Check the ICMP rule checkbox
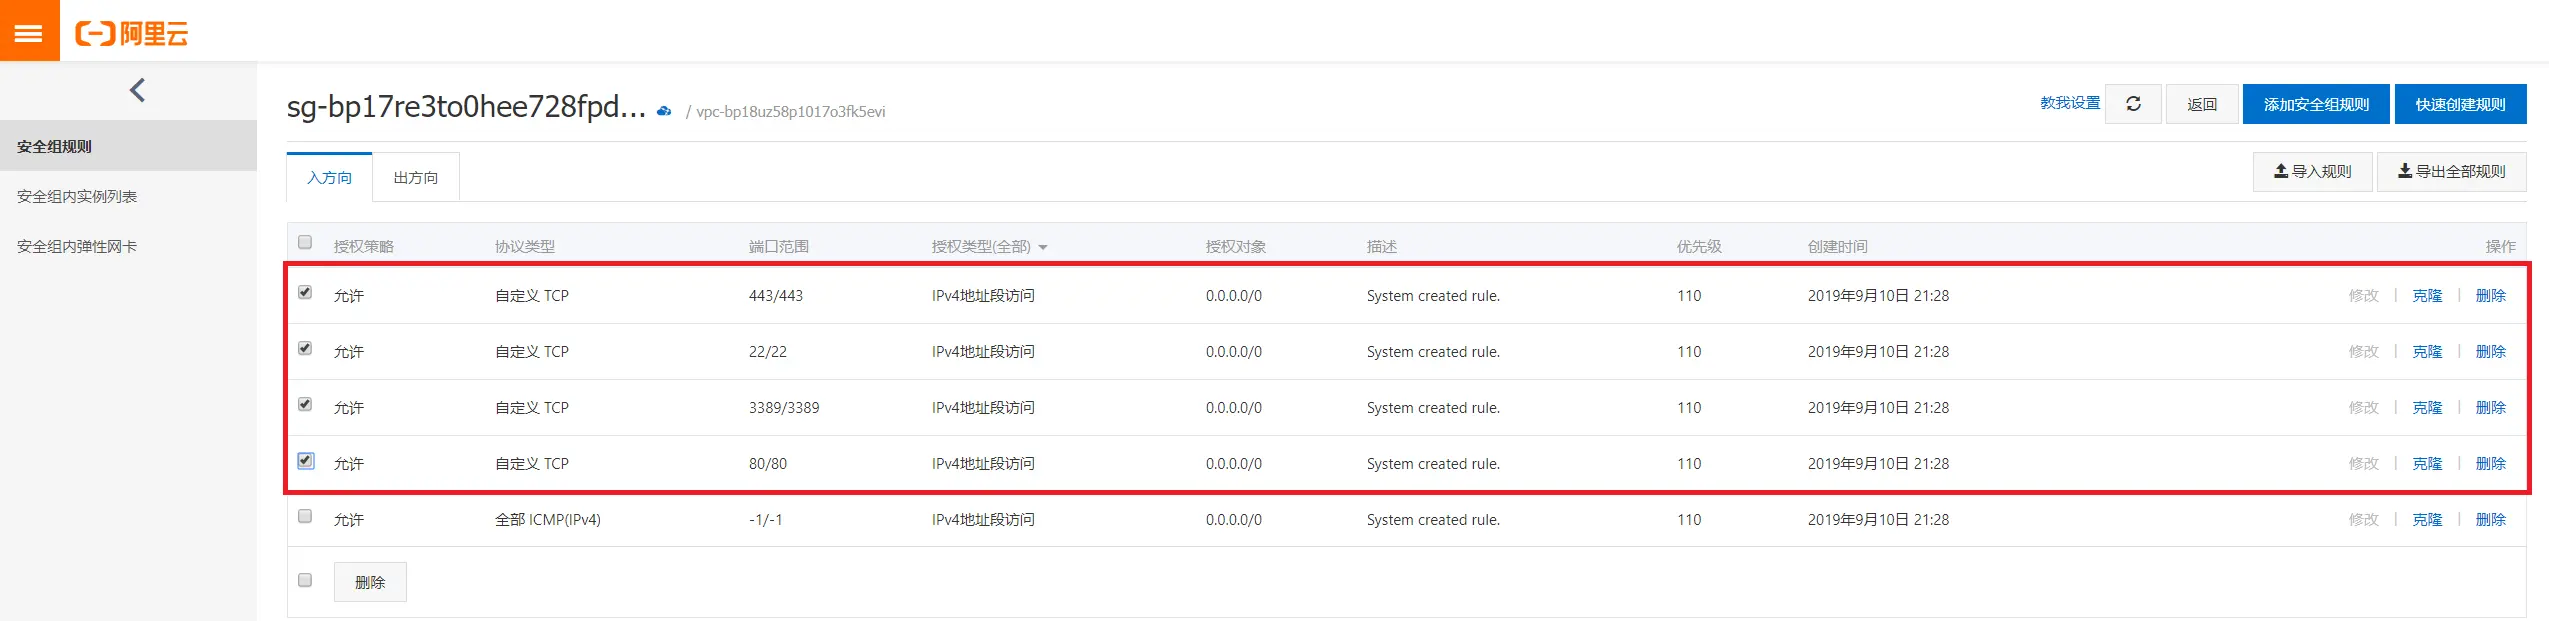2549x621 pixels. tap(305, 516)
